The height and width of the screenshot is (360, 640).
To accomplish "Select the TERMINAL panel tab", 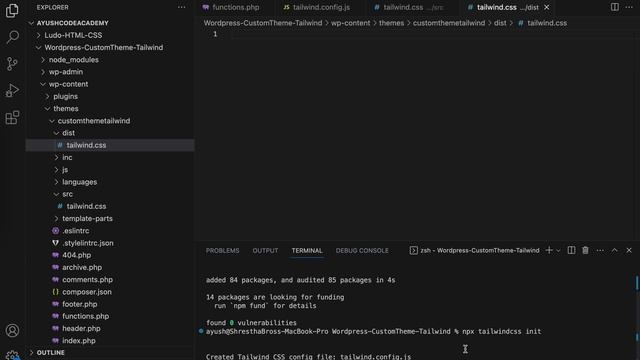I will pyautogui.click(x=307, y=251).
